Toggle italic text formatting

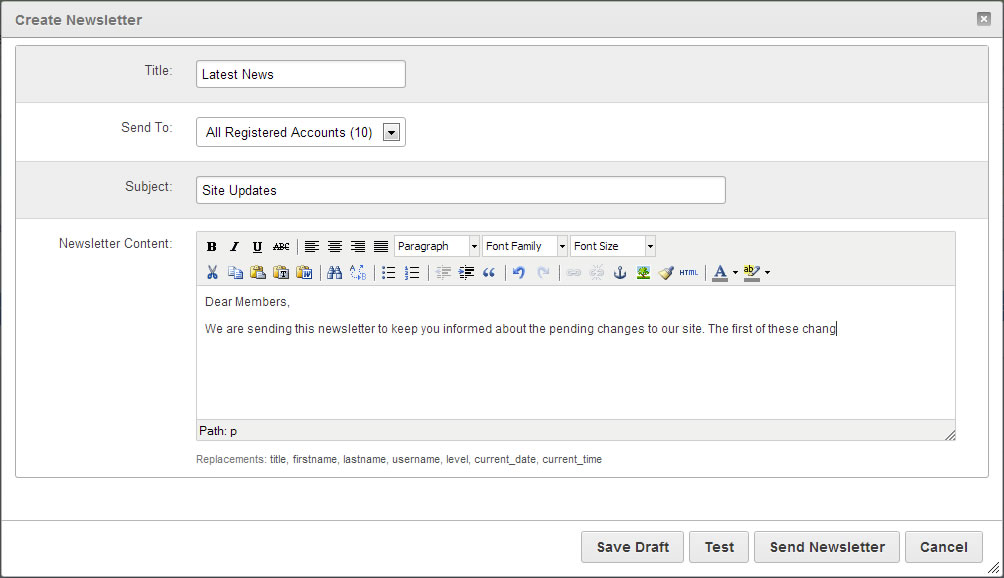coord(234,247)
